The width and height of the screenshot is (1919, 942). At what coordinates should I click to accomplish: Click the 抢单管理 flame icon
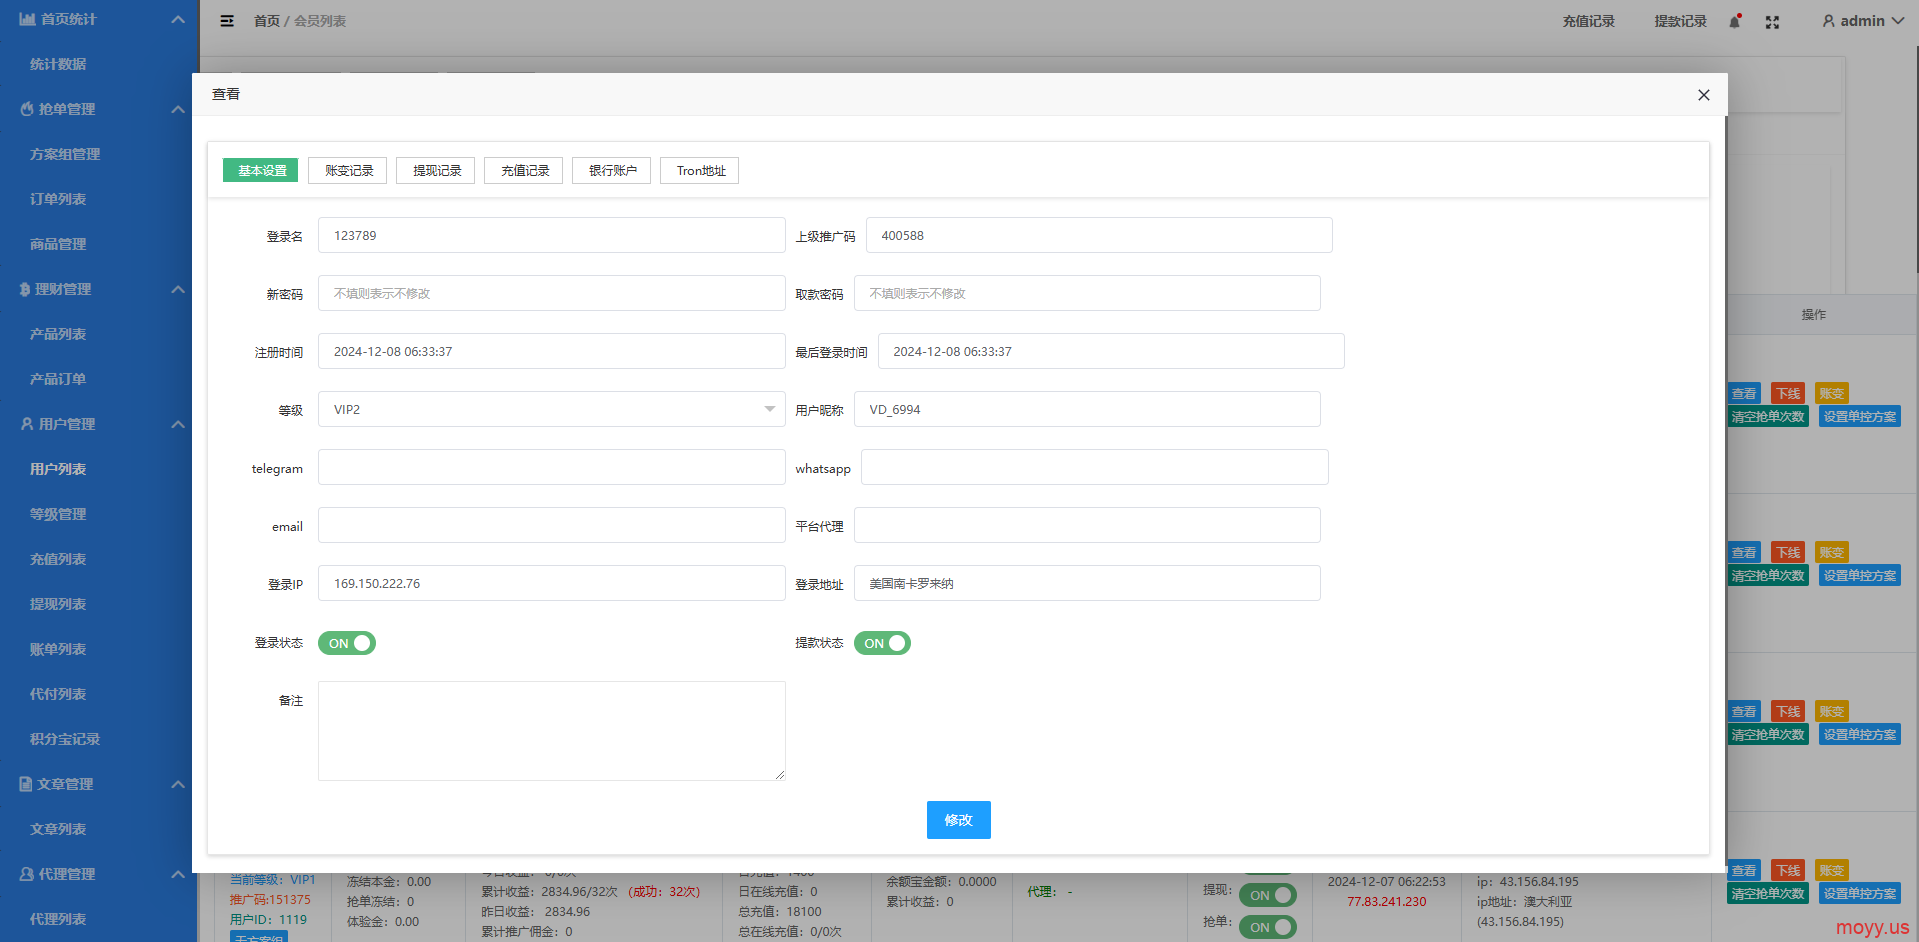click(x=27, y=109)
